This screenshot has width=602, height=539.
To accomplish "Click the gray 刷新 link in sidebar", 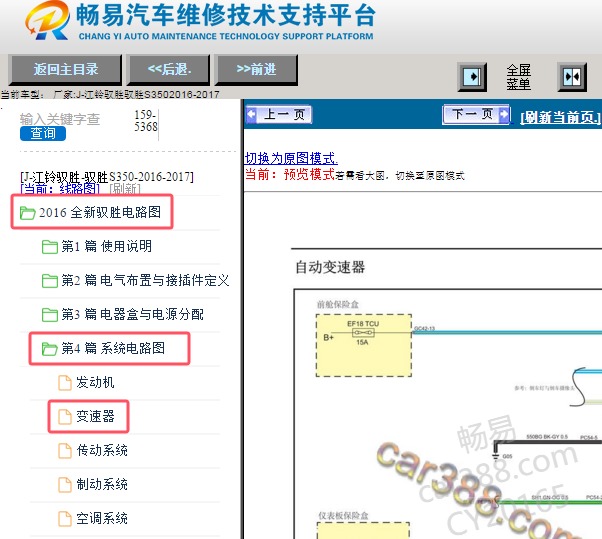I will [x=125, y=189].
